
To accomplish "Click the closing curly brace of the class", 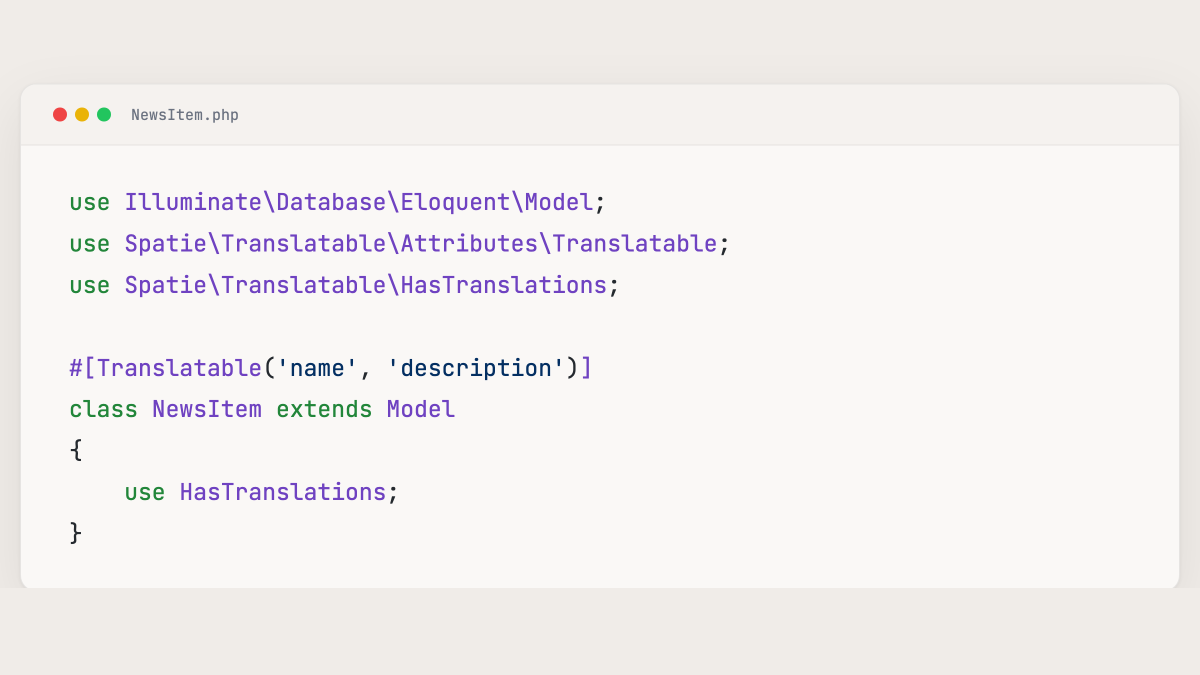I will tap(76, 533).
